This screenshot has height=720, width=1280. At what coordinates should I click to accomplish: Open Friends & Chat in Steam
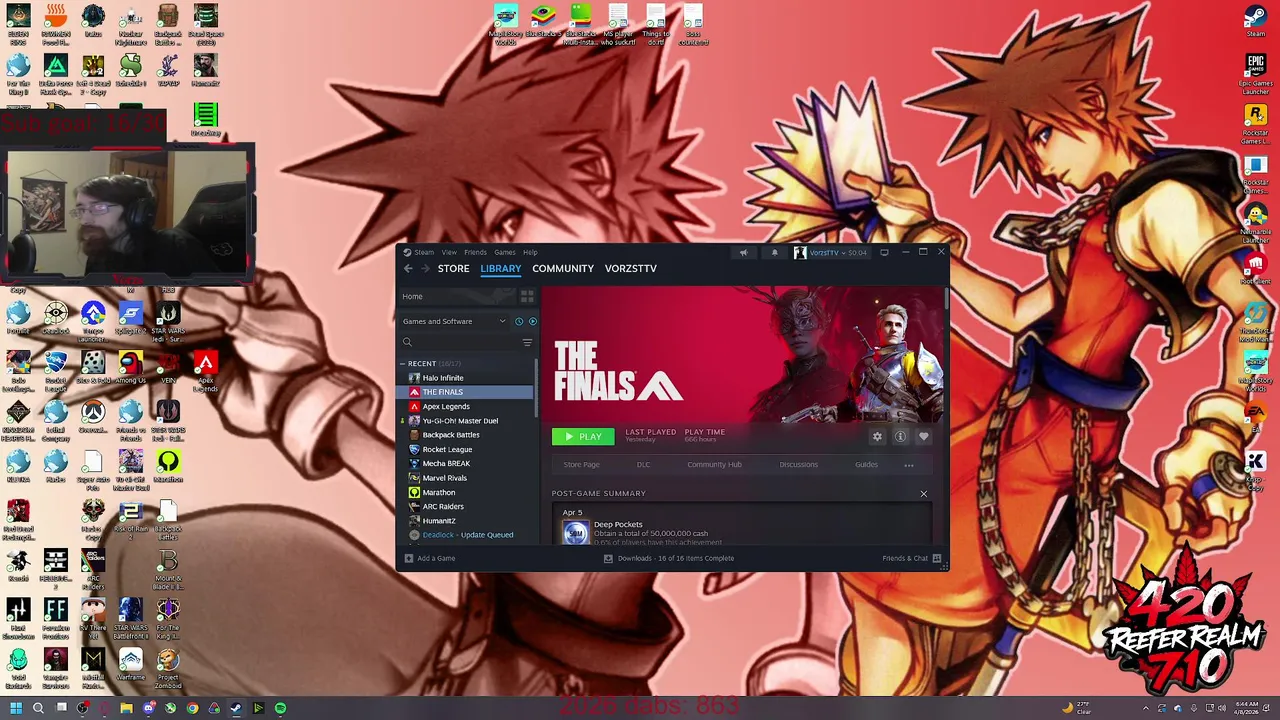click(x=912, y=558)
